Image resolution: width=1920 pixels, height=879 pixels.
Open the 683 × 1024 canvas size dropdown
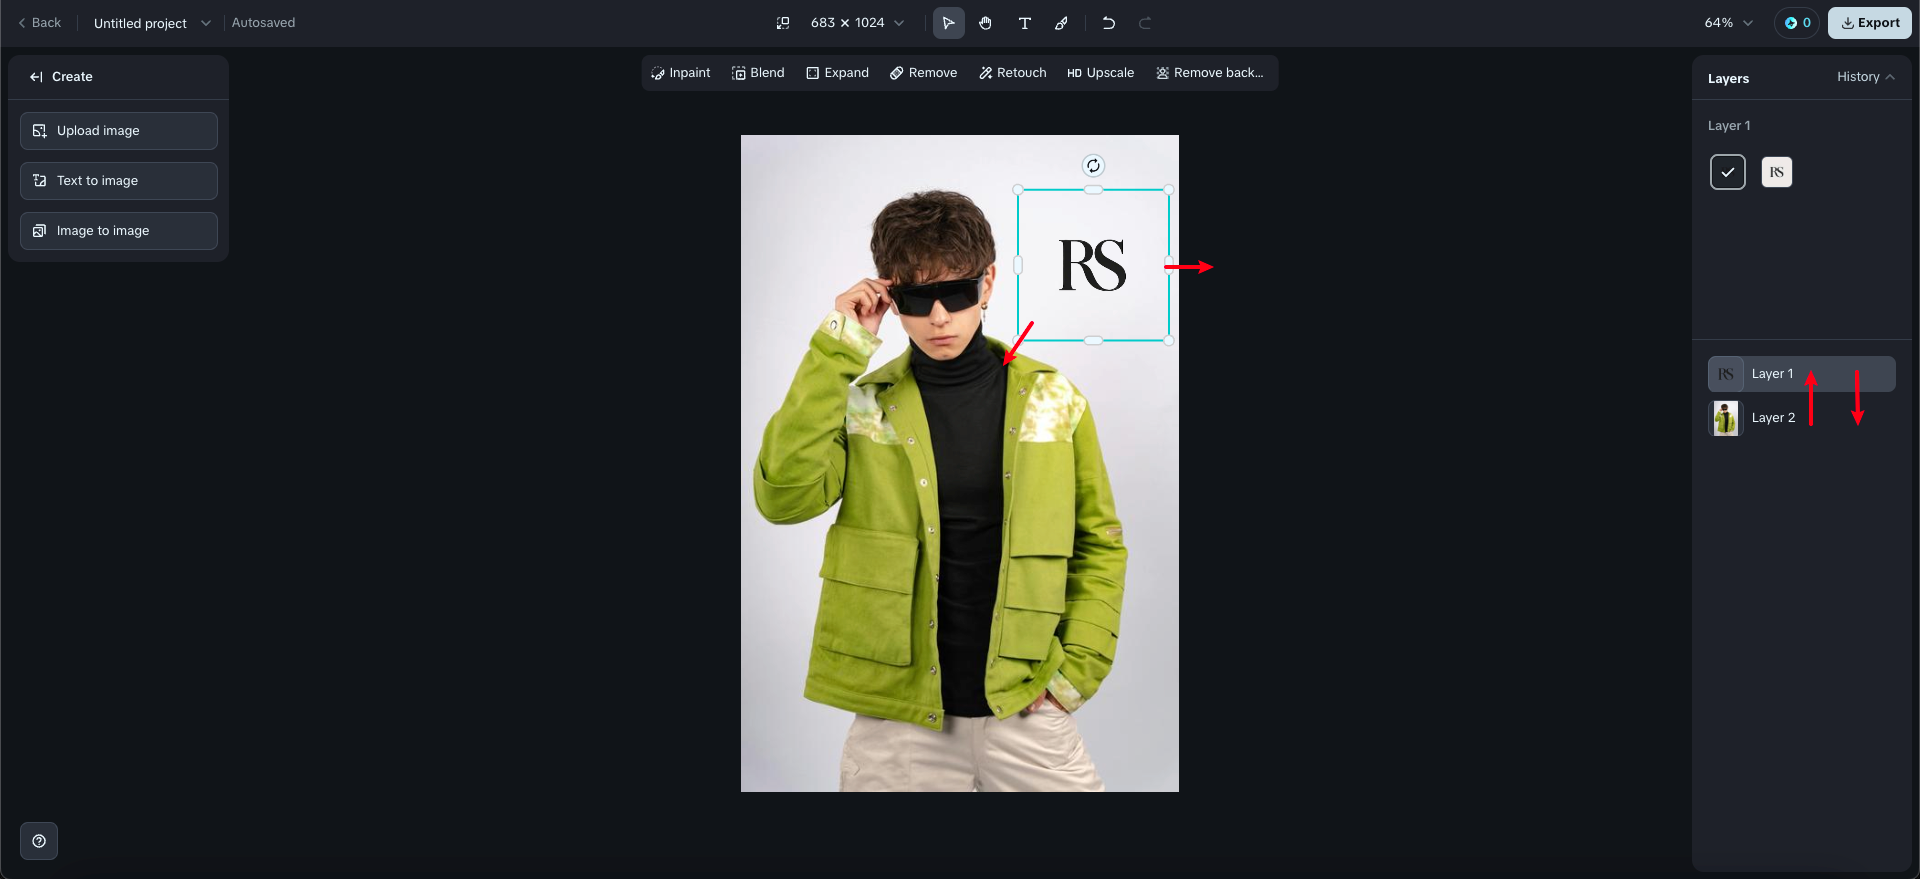[857, 23]
